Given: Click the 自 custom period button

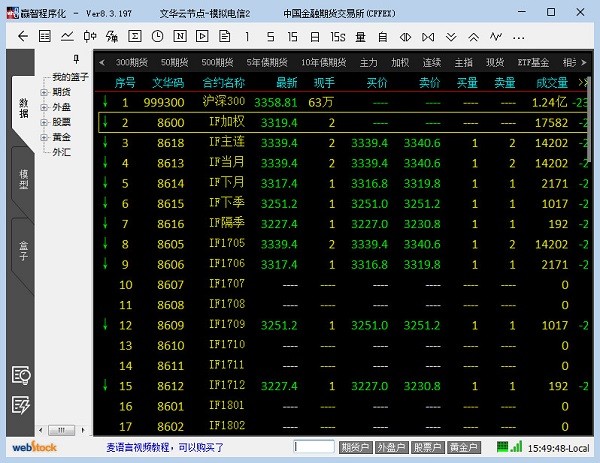Looking at the screenshot, I should tap(382, 37).
